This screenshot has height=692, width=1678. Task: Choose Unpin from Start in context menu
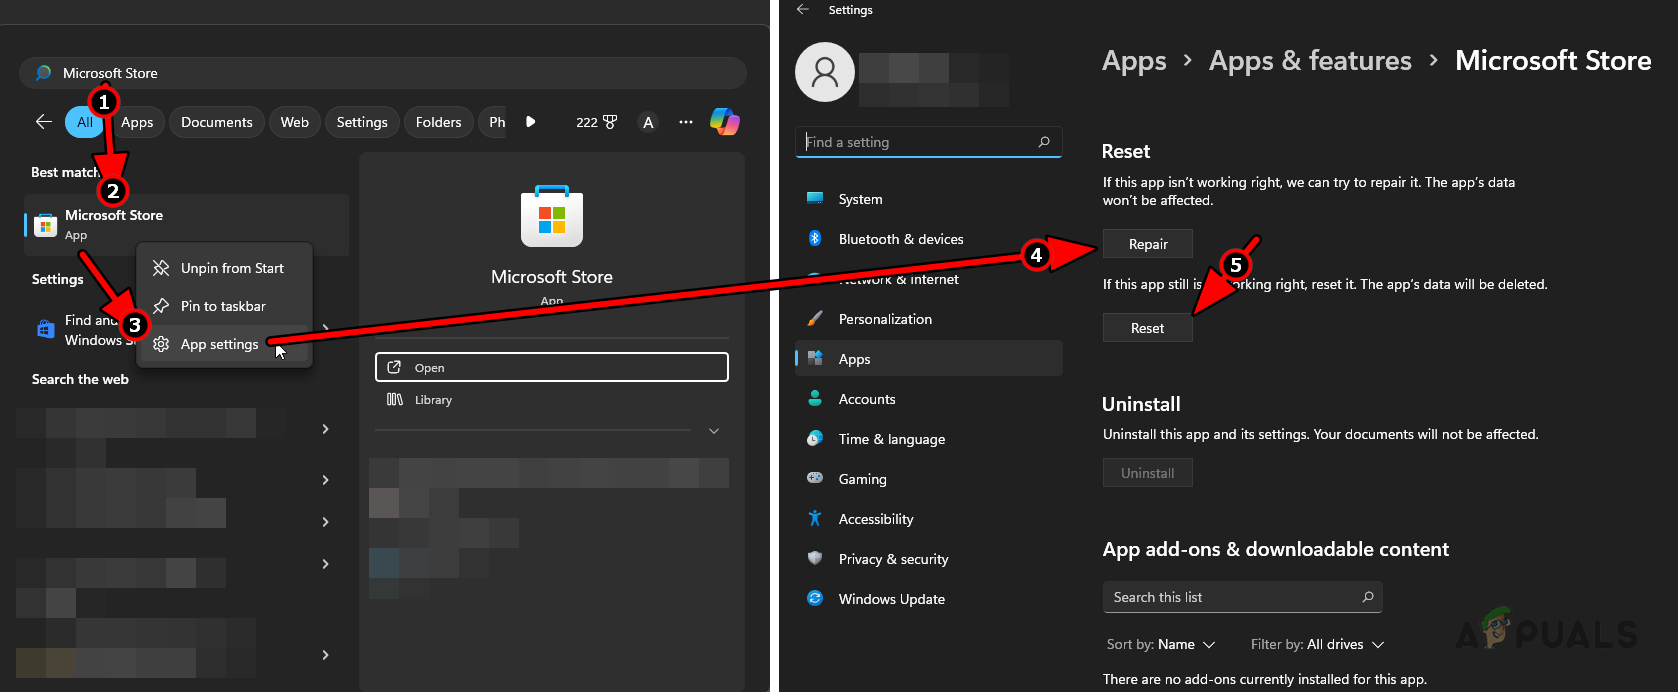pos(225,268)
